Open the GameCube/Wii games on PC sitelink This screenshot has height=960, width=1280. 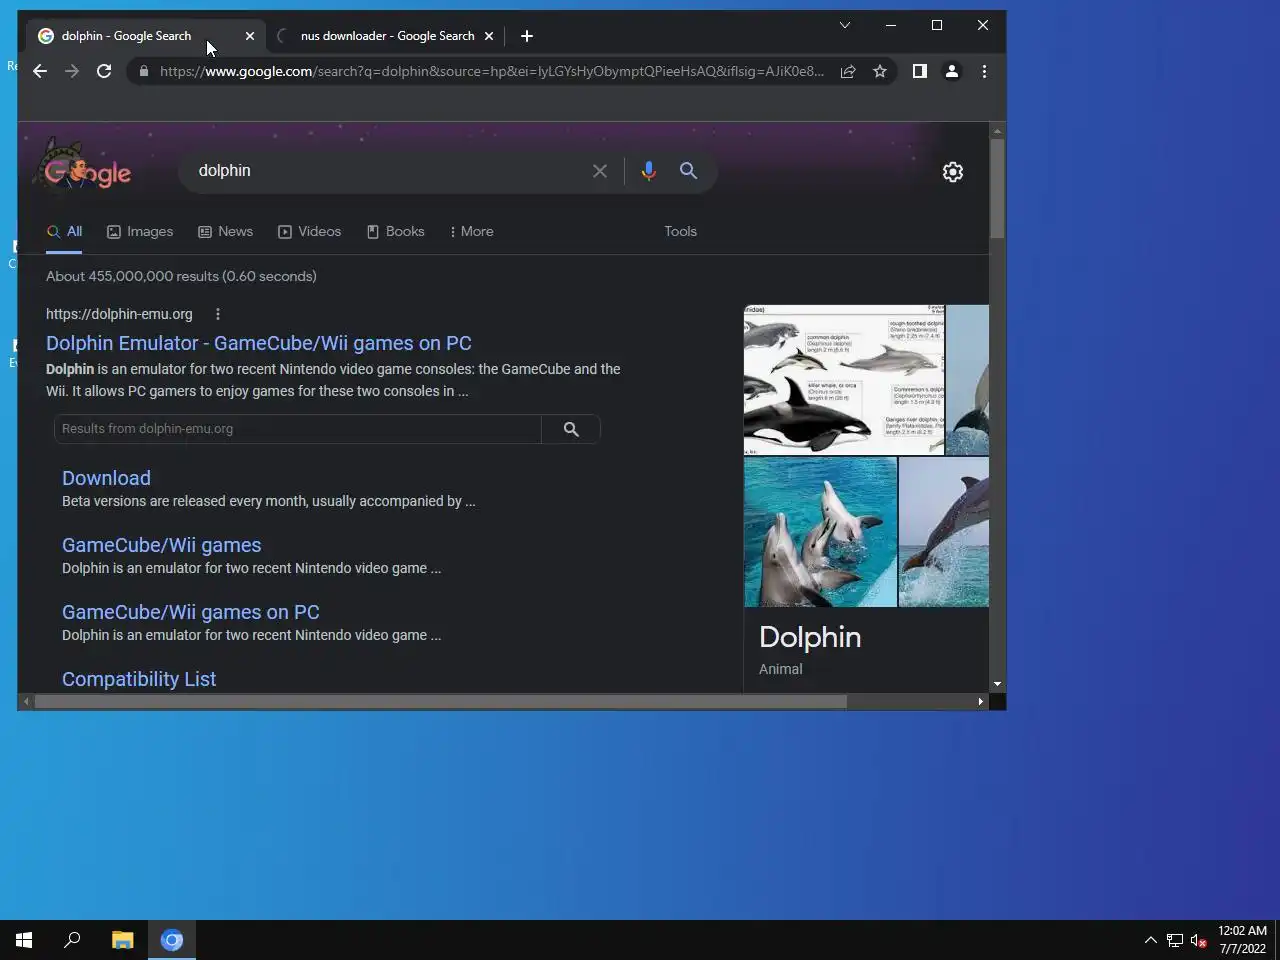(191, 612)
